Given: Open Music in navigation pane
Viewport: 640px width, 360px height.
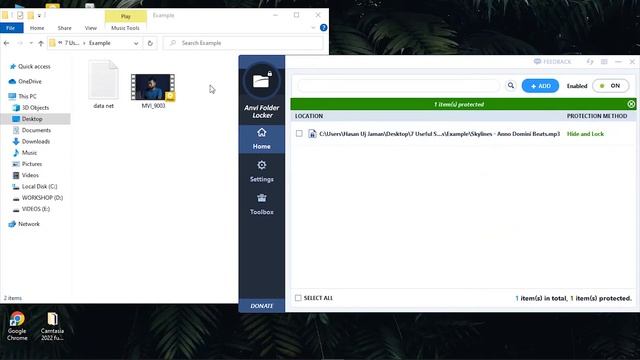Looking at the screenshot, I should 29,153.
